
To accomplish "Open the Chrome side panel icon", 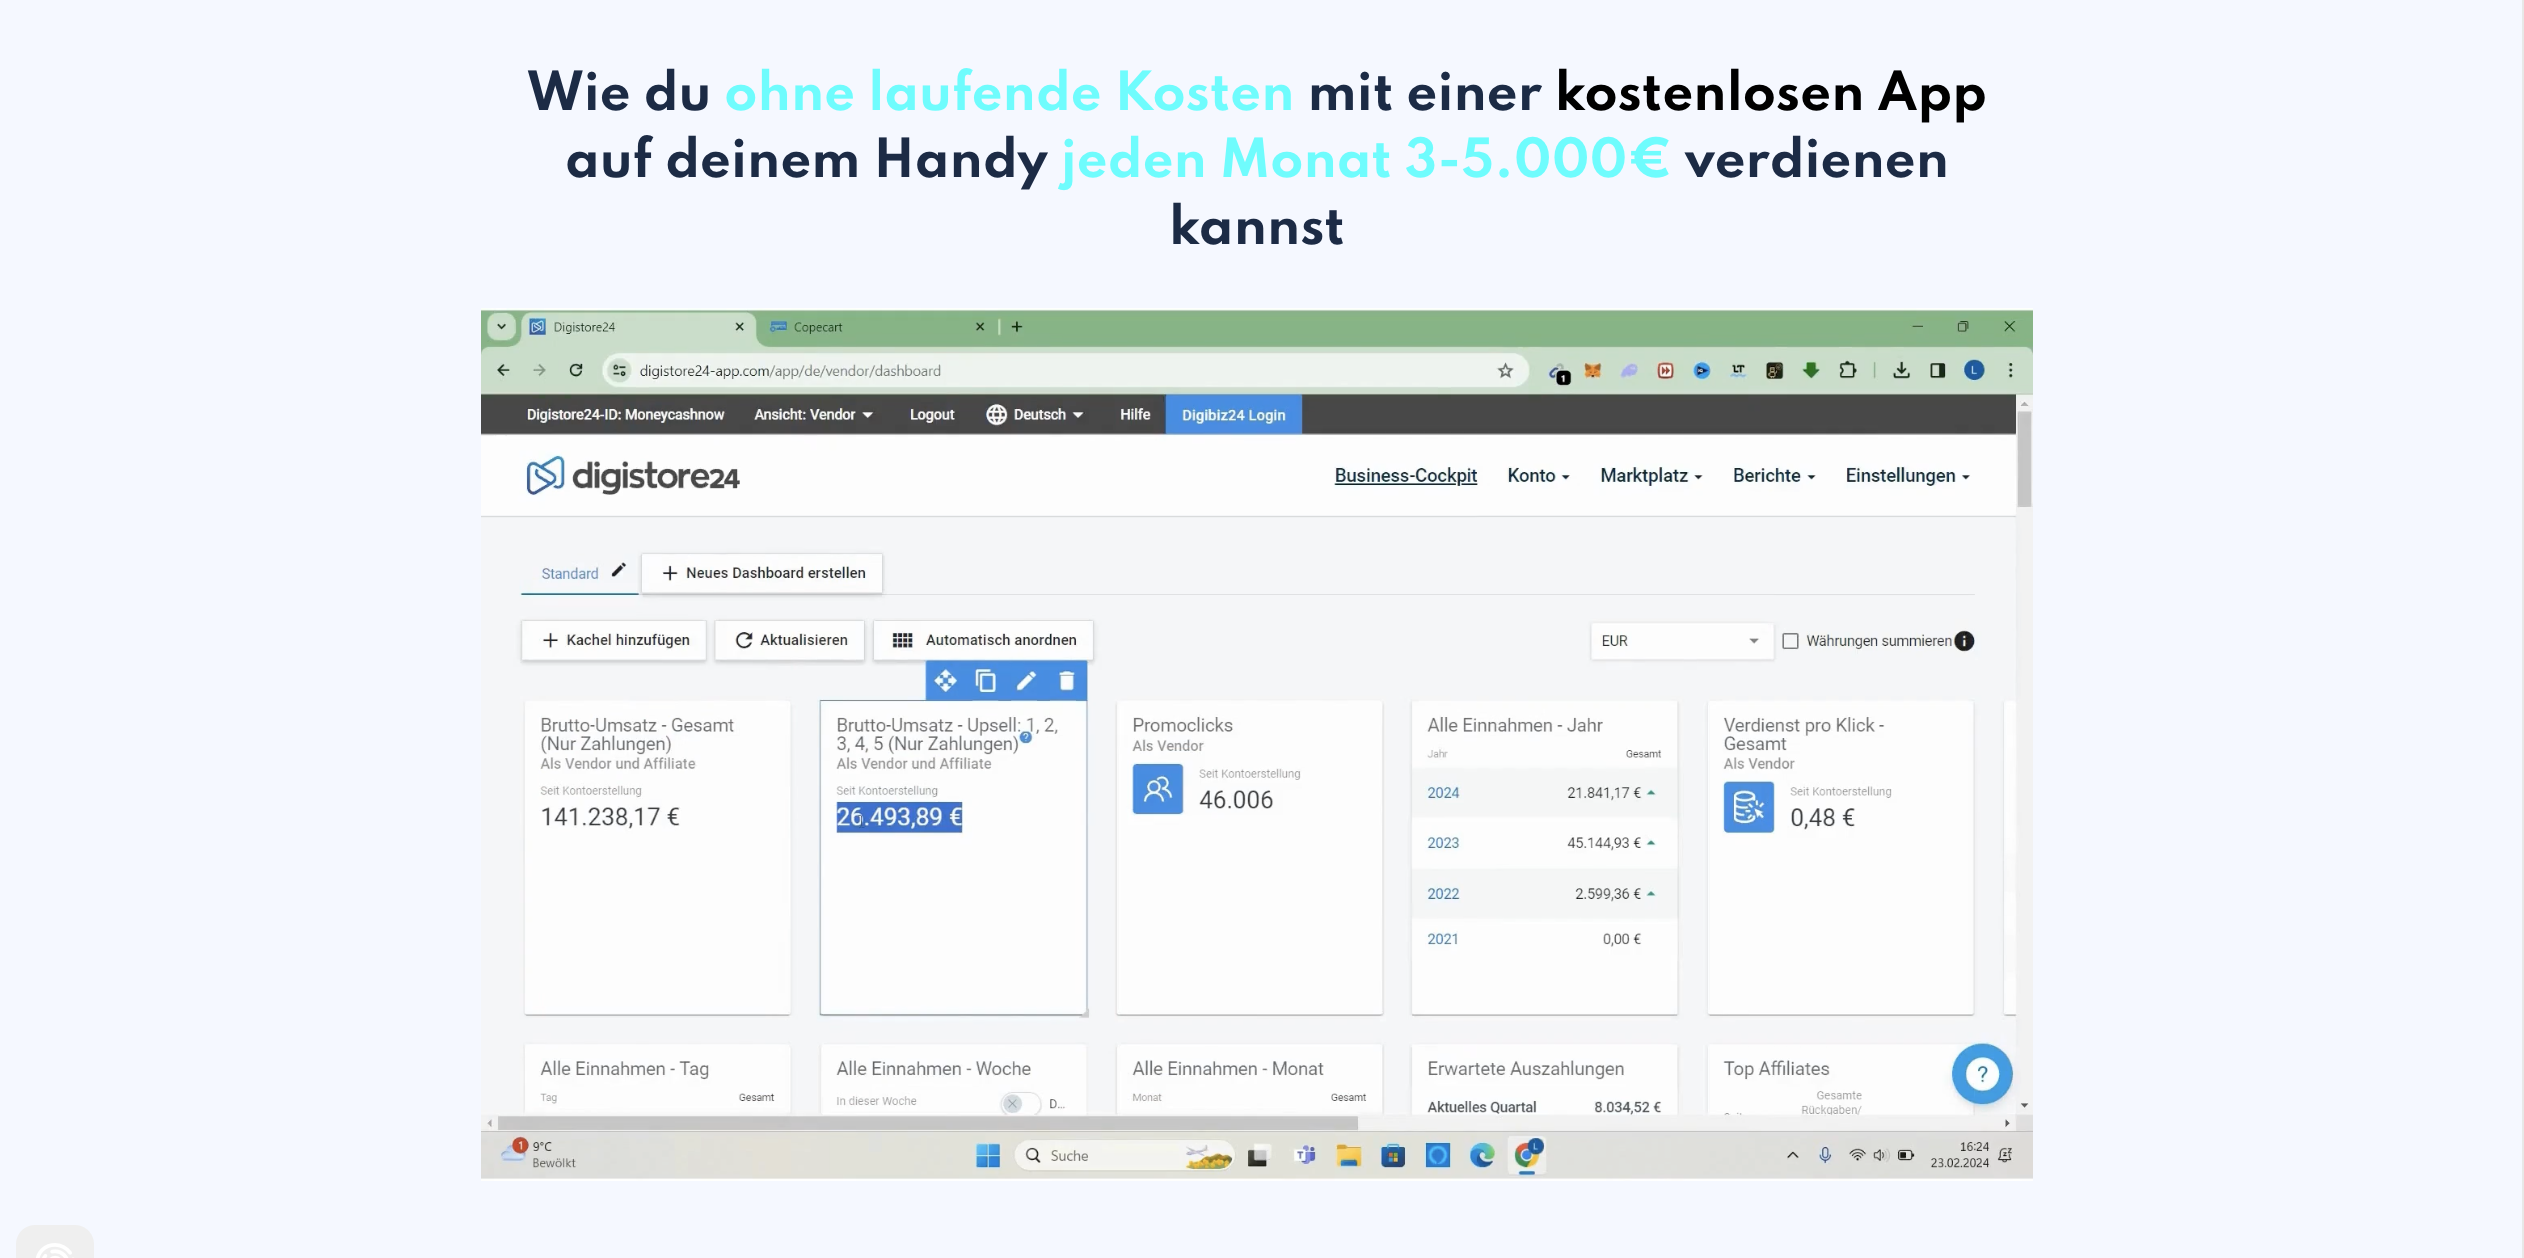I will click(x=1937, y=371).
